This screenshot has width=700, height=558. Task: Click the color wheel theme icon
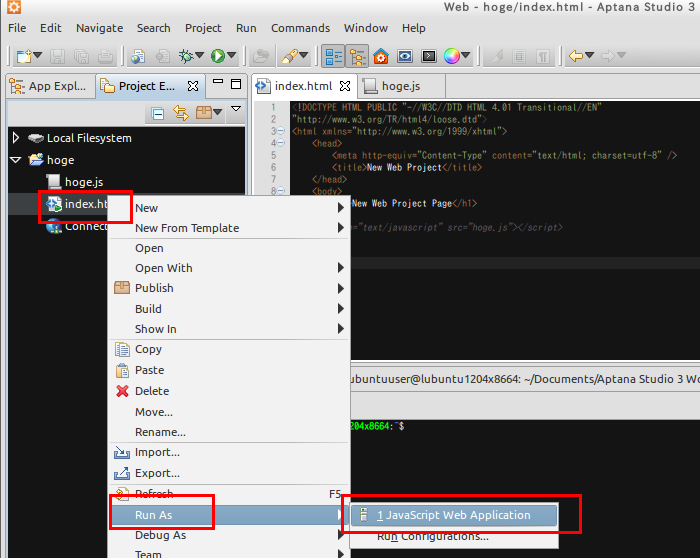[452, 56]
